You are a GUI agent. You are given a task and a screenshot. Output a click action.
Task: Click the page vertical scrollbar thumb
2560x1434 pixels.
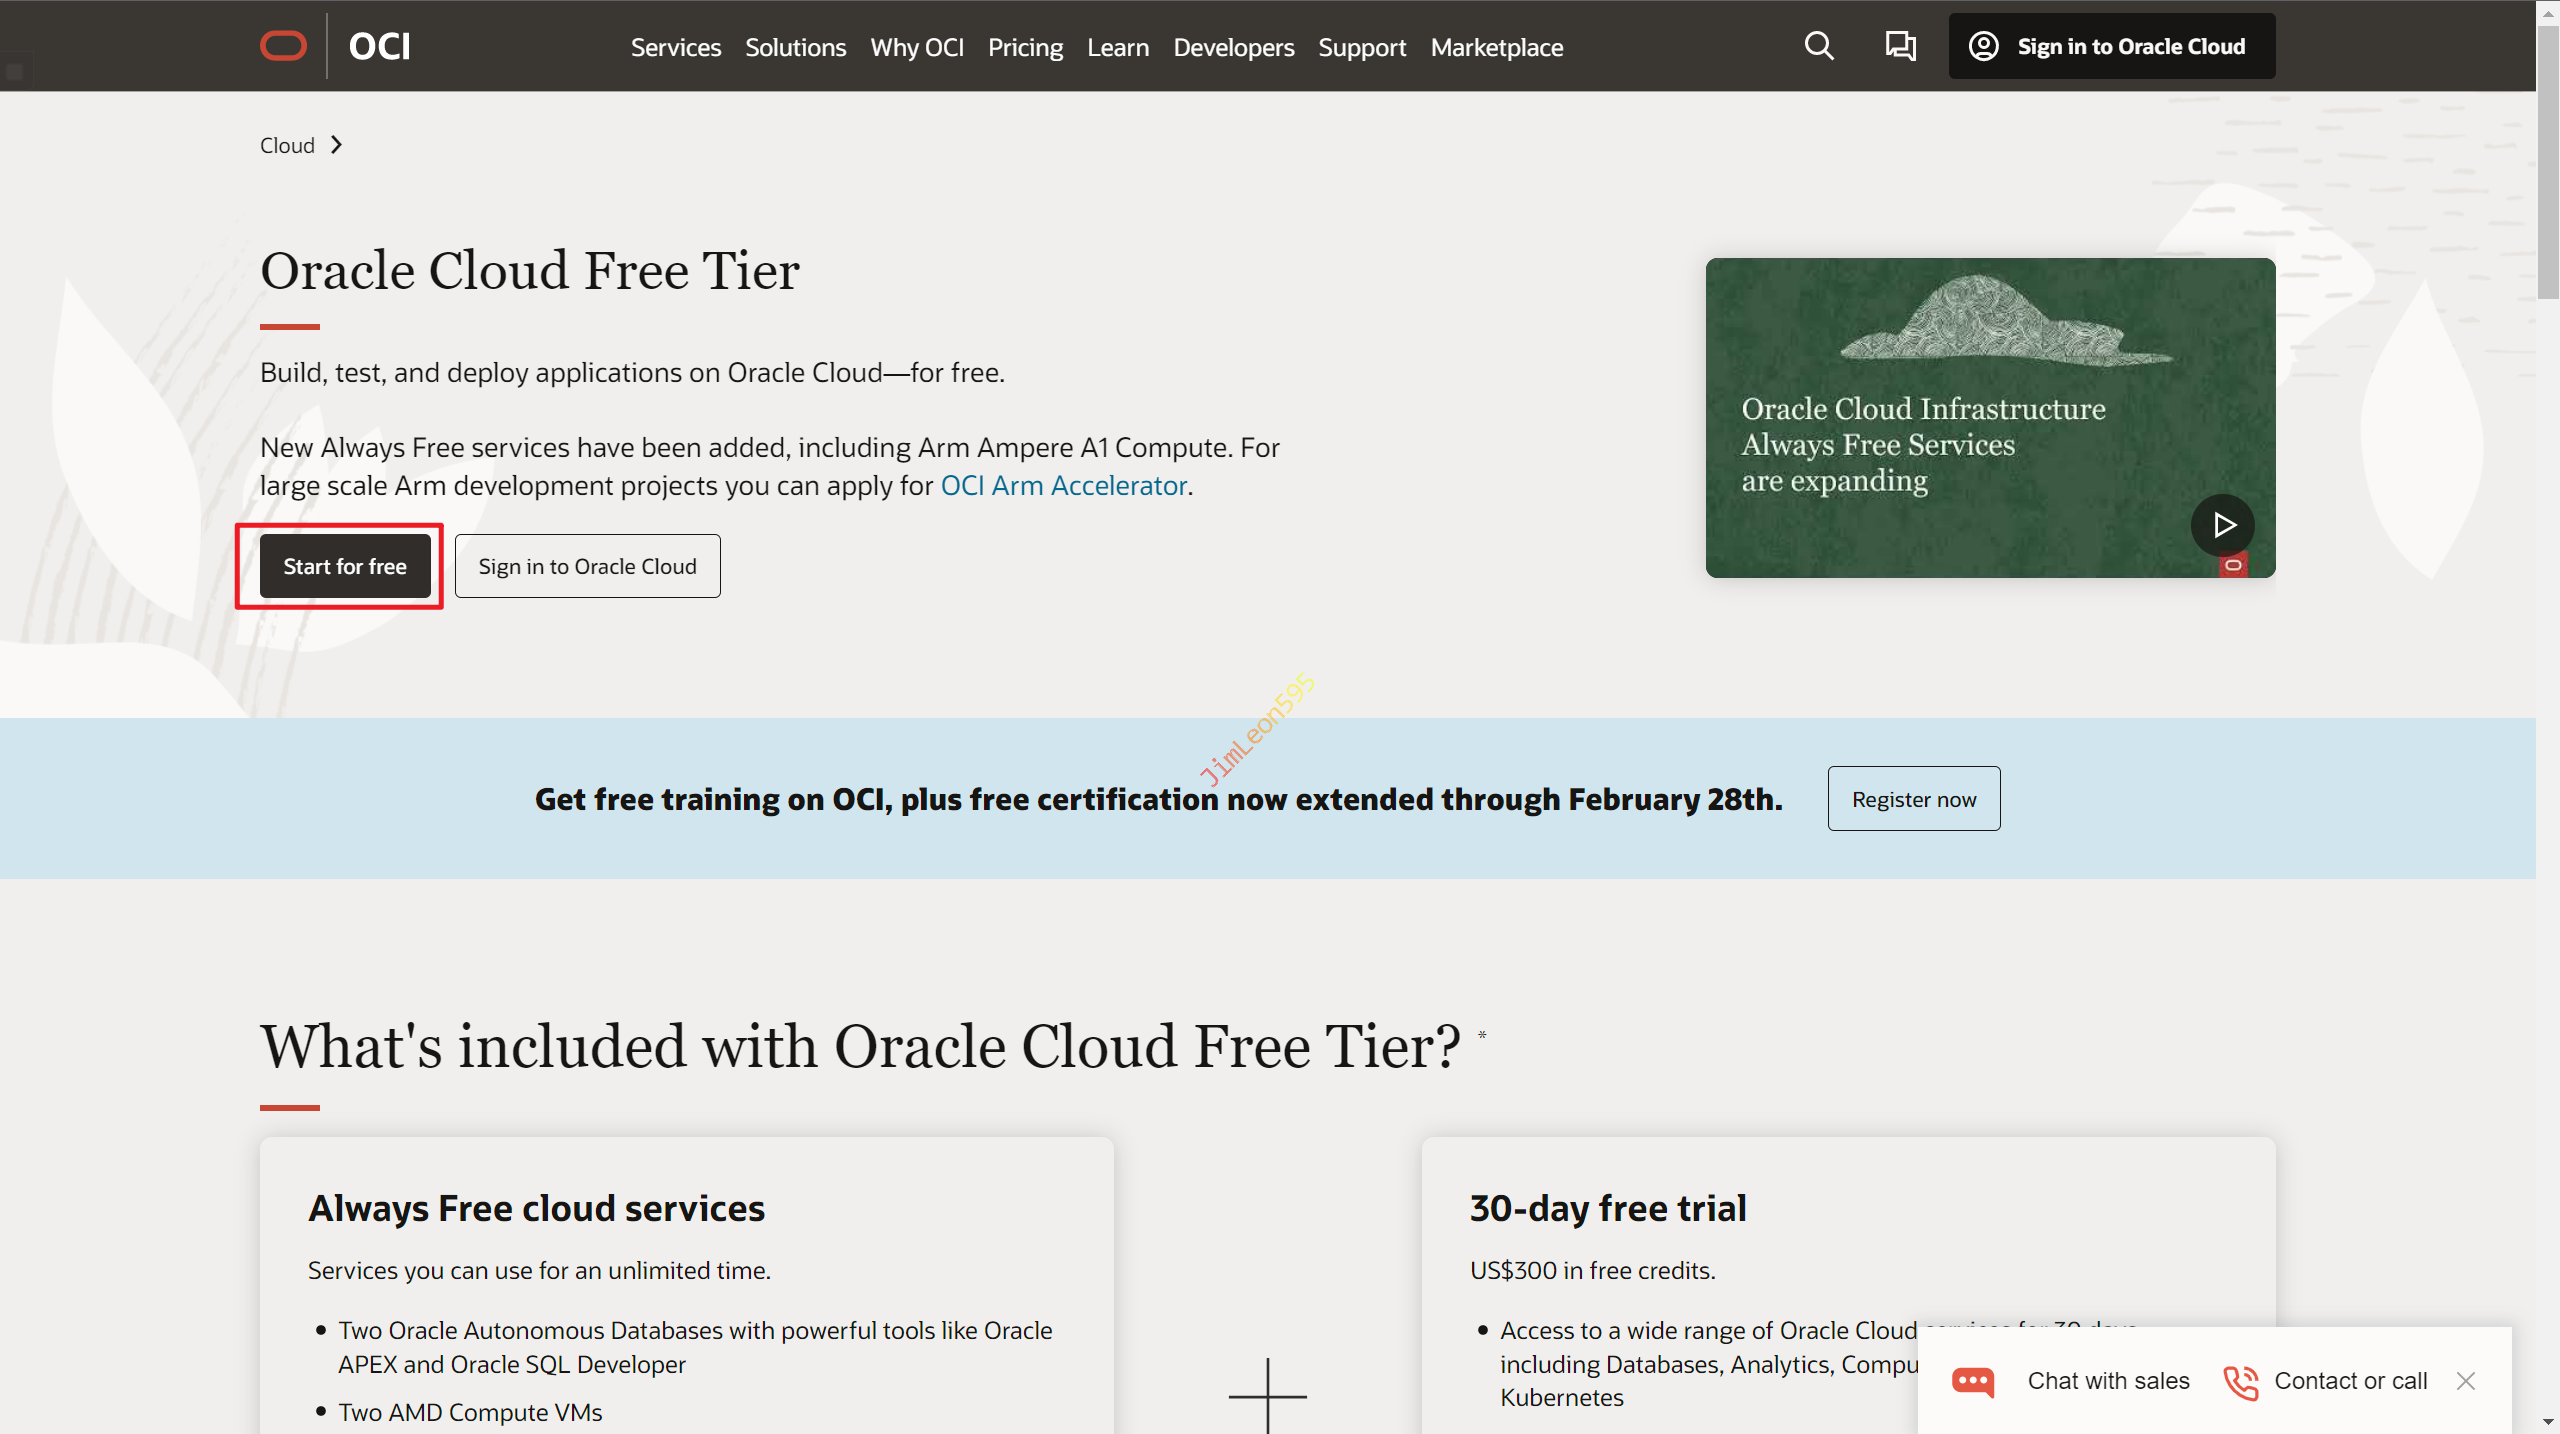tap(2547, 160)
